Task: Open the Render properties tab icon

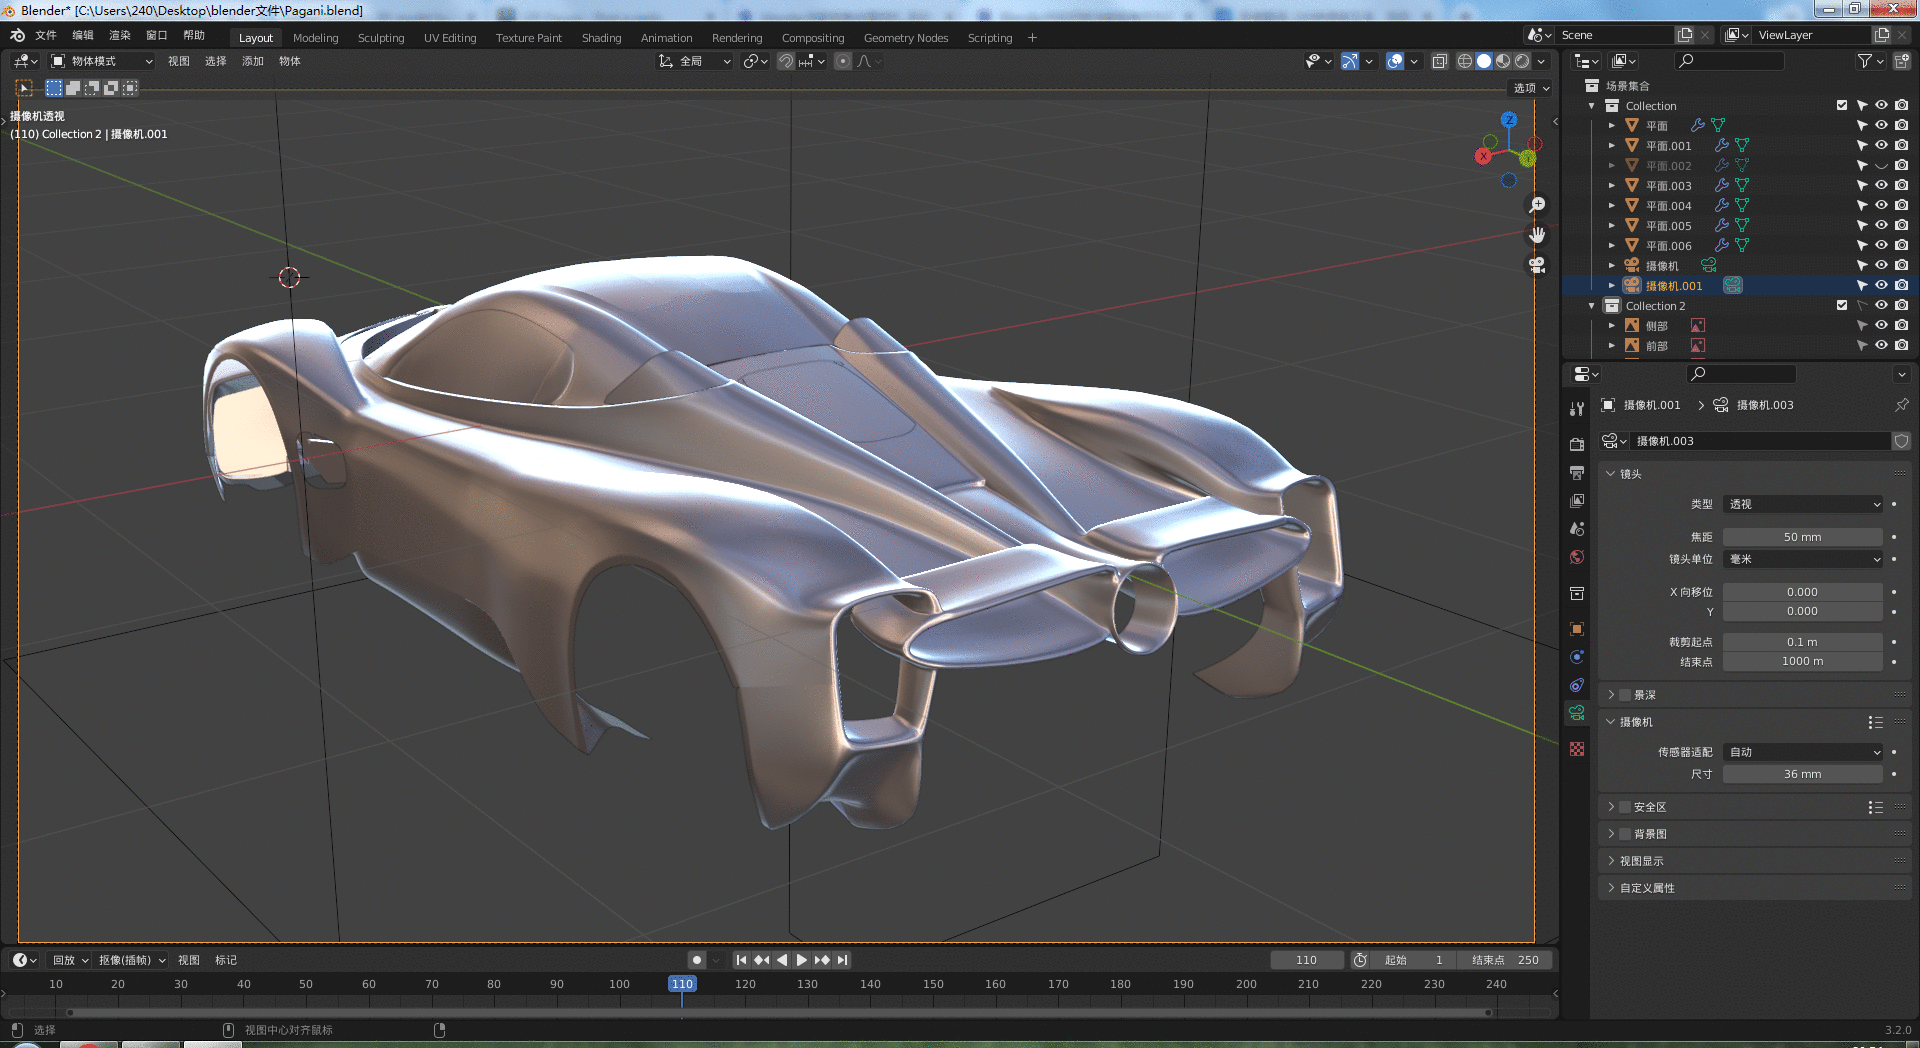Action: (1577, 444)
